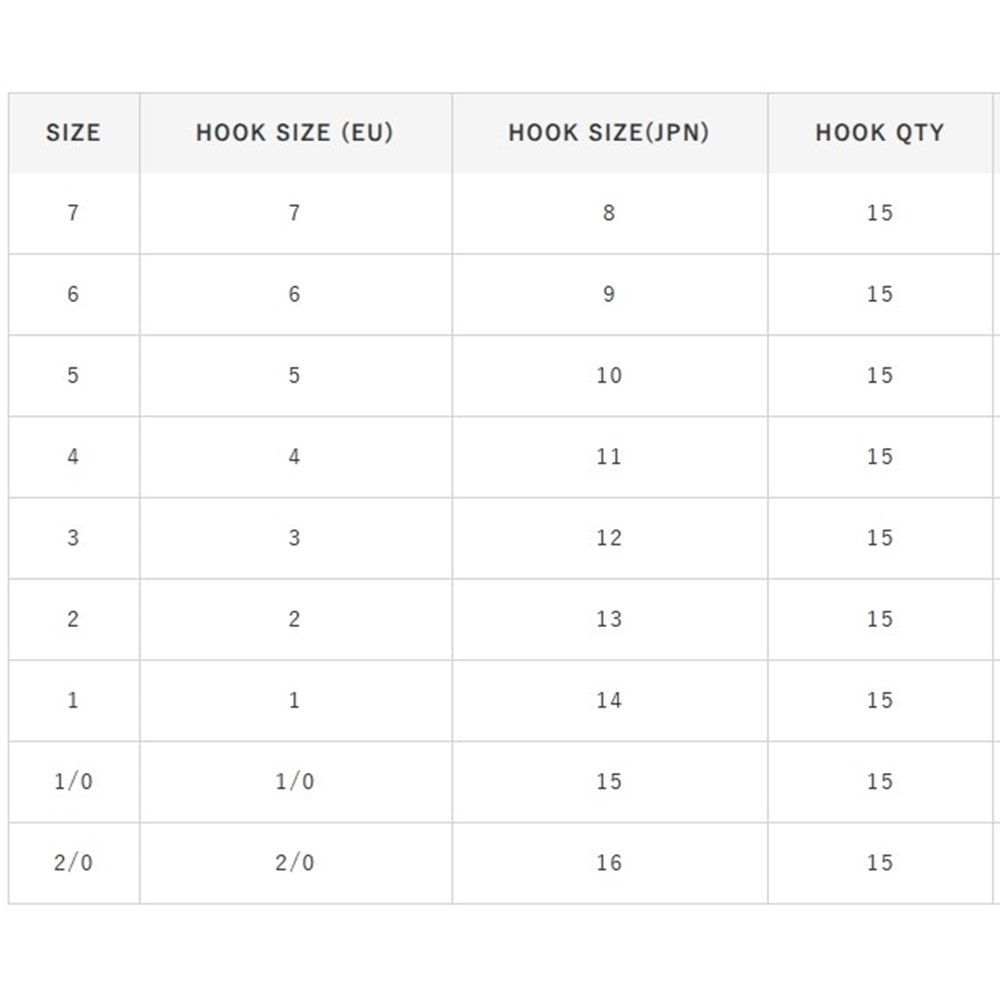The image size is (1000, 1000).
Task: Select the JPN hook size 16 cell
Action: (x=609, y=862)
